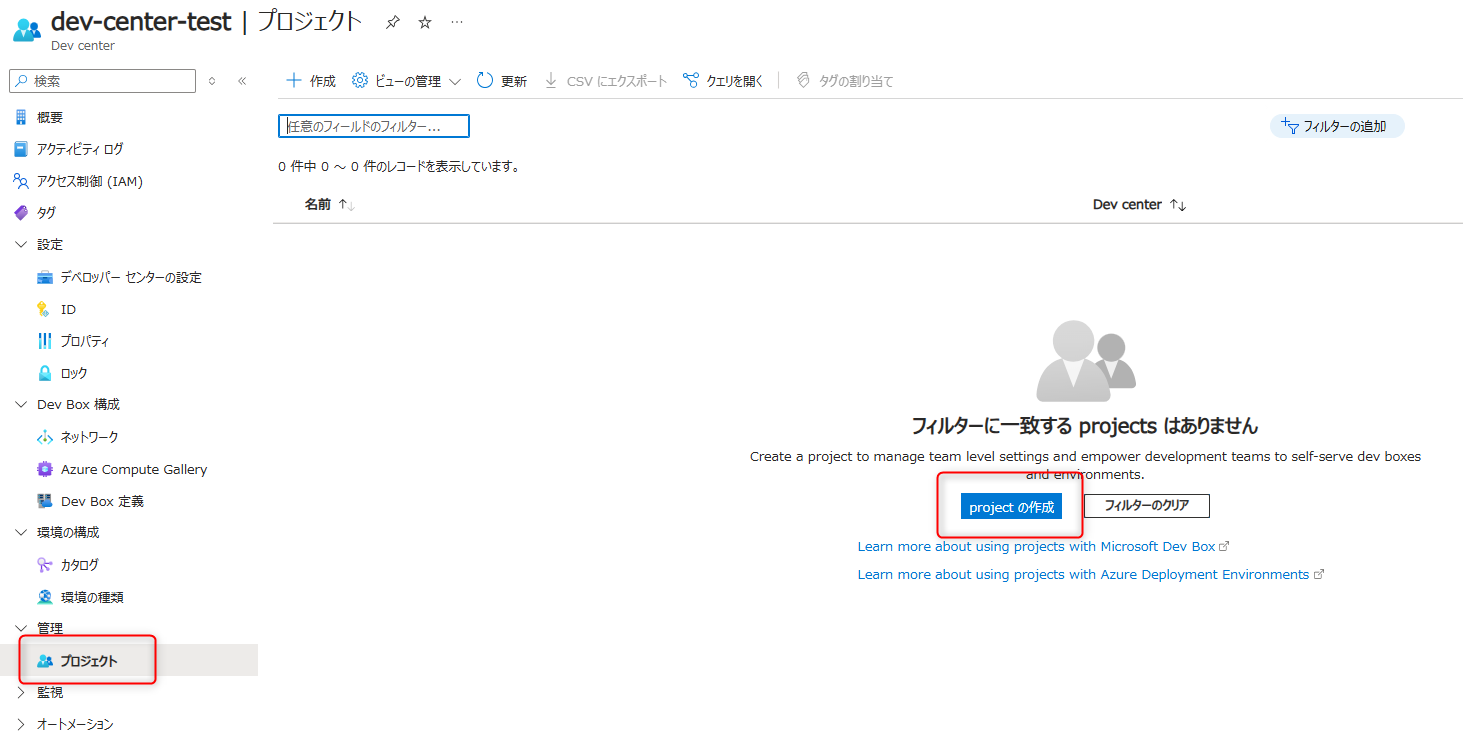Open the more options ellipsis in the title
This screenshot has height=741, width=1463.
point(457,22)
